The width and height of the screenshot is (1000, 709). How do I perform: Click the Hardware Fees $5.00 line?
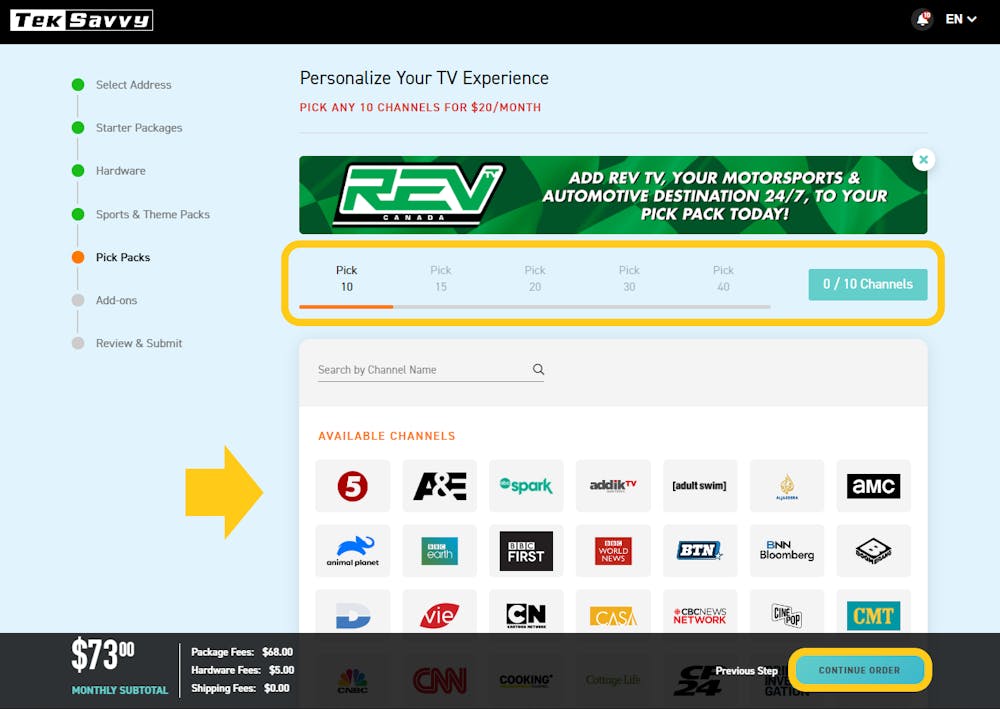tap(242, 670)
